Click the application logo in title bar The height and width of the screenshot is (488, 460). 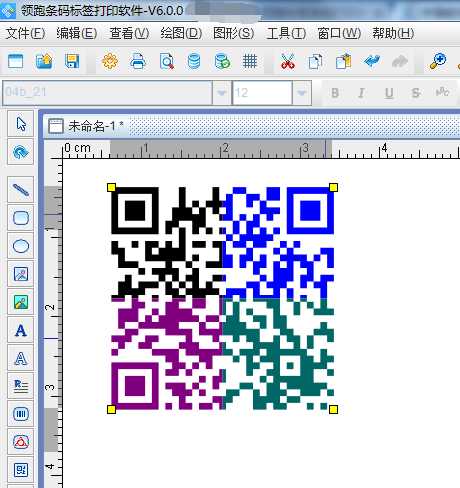pyautogui.click(x=8, y=10)
